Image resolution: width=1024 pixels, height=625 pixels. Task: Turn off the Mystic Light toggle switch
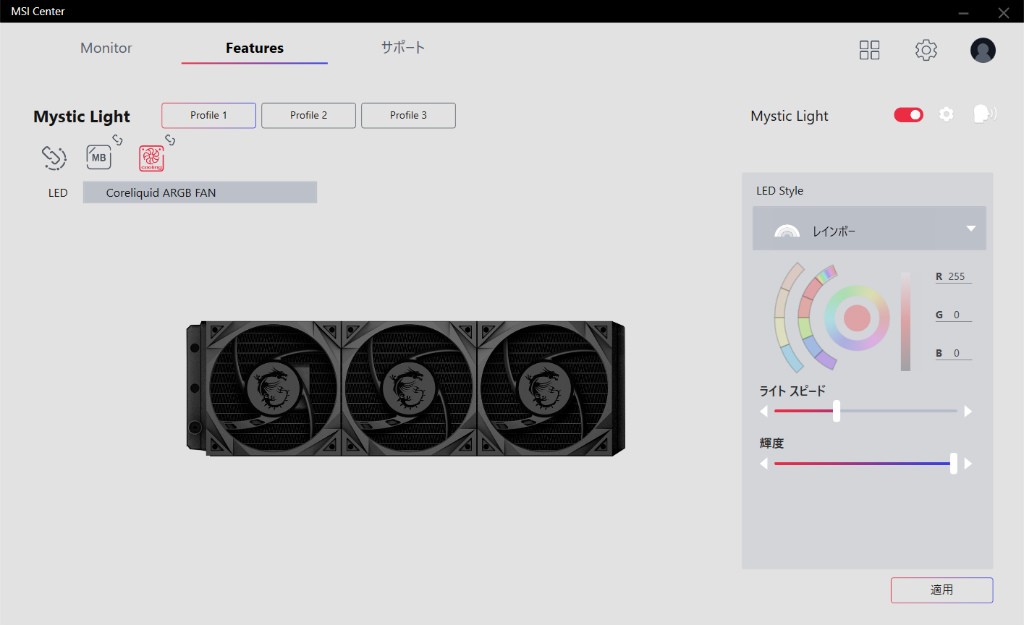point(908,115)
